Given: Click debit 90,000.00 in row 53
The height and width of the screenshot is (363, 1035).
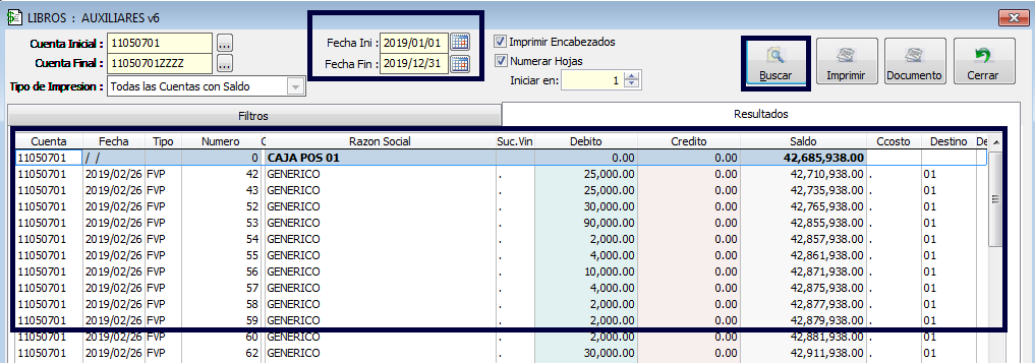Looking at the screenshot, I should click(x=609, y=222).
